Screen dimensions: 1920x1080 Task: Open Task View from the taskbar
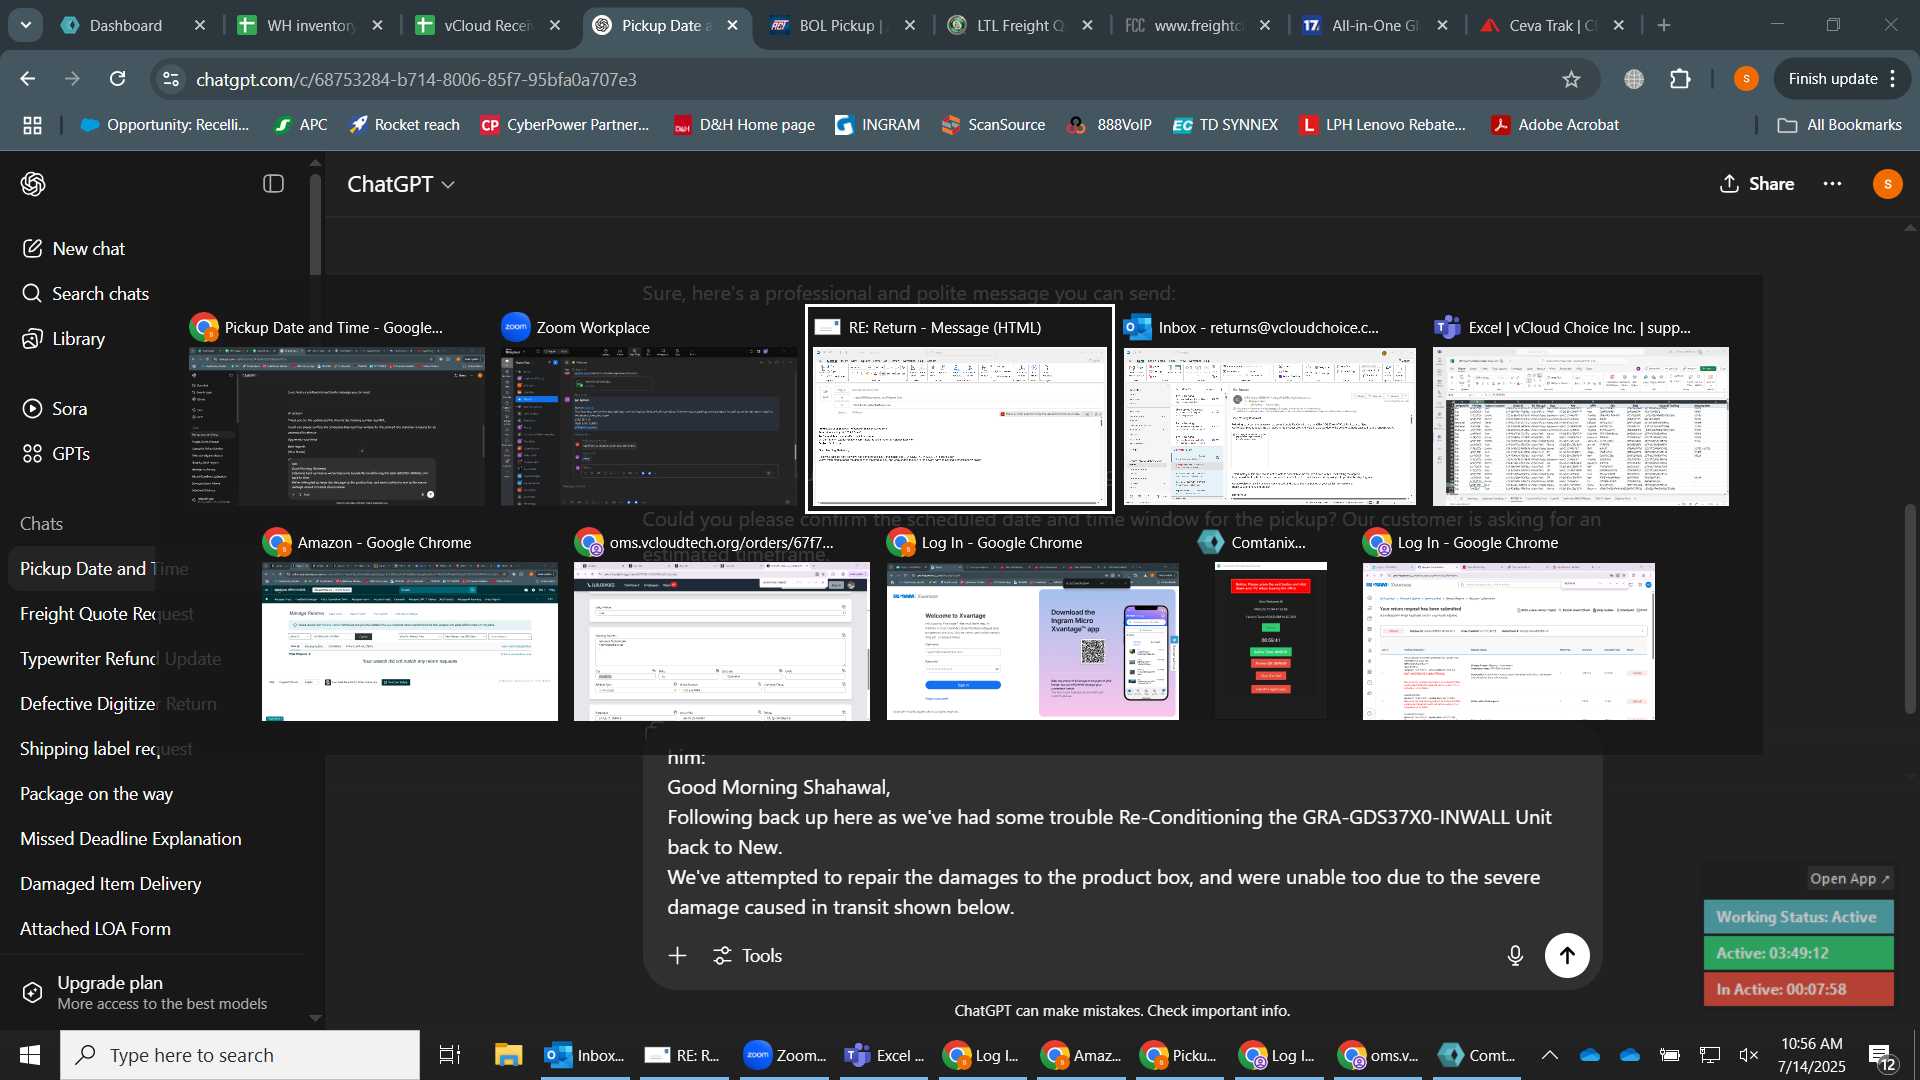[x=450, y=1055]
